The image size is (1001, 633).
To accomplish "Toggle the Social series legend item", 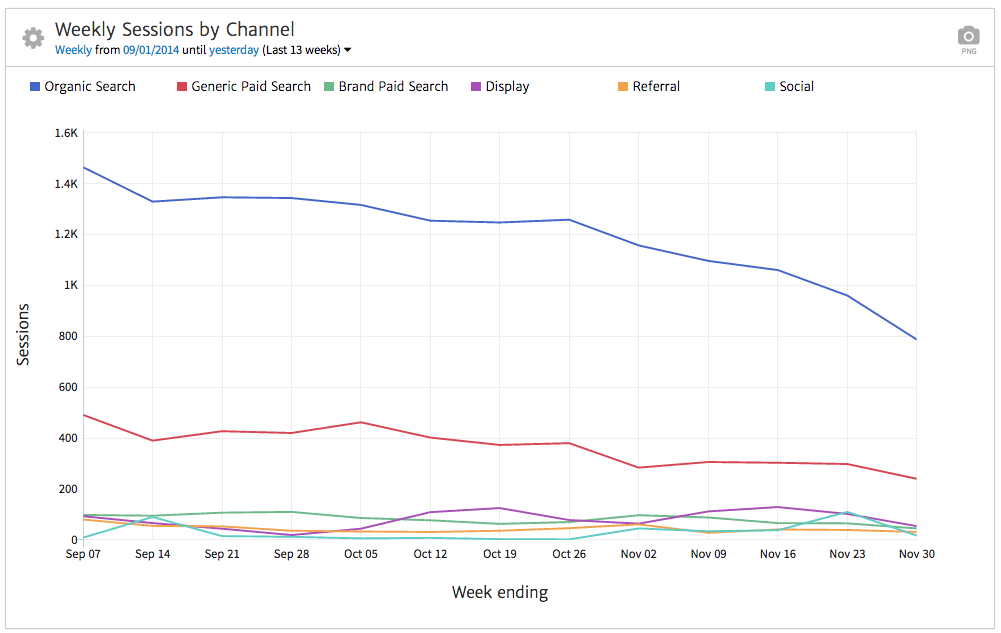I will [x=796, y=87].
